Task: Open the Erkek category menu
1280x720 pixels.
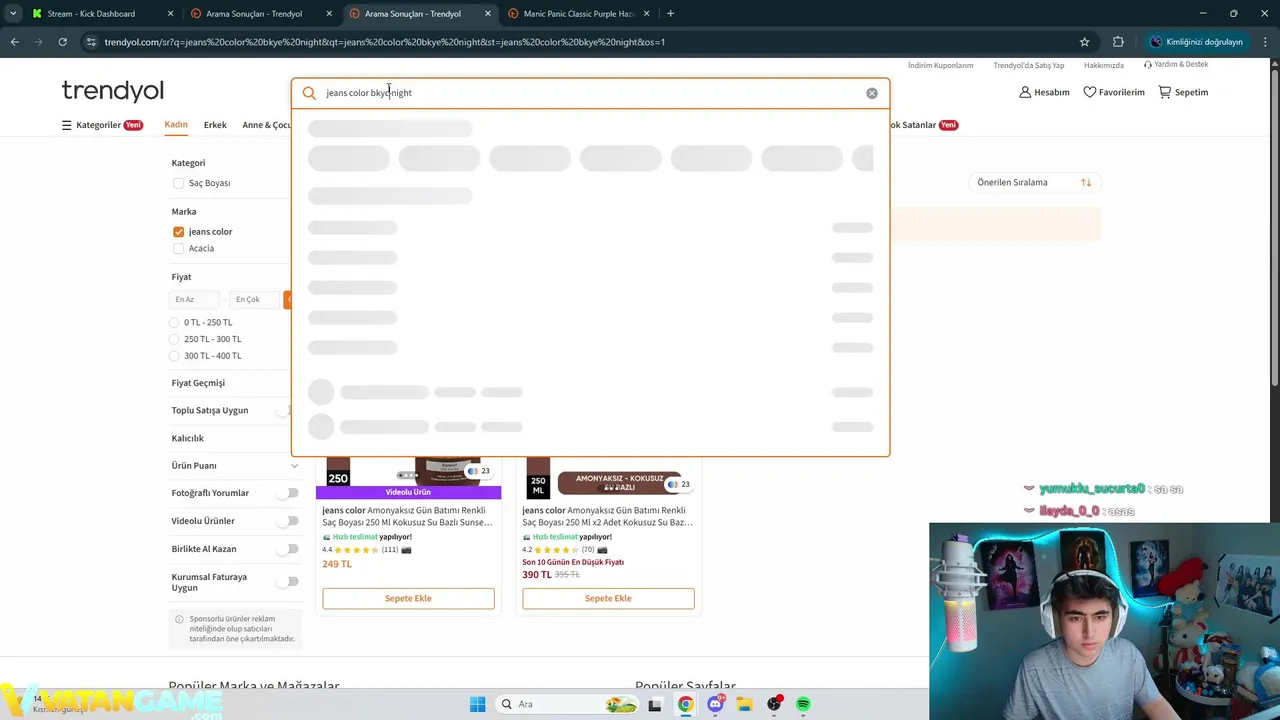Action: pos(215,125)
